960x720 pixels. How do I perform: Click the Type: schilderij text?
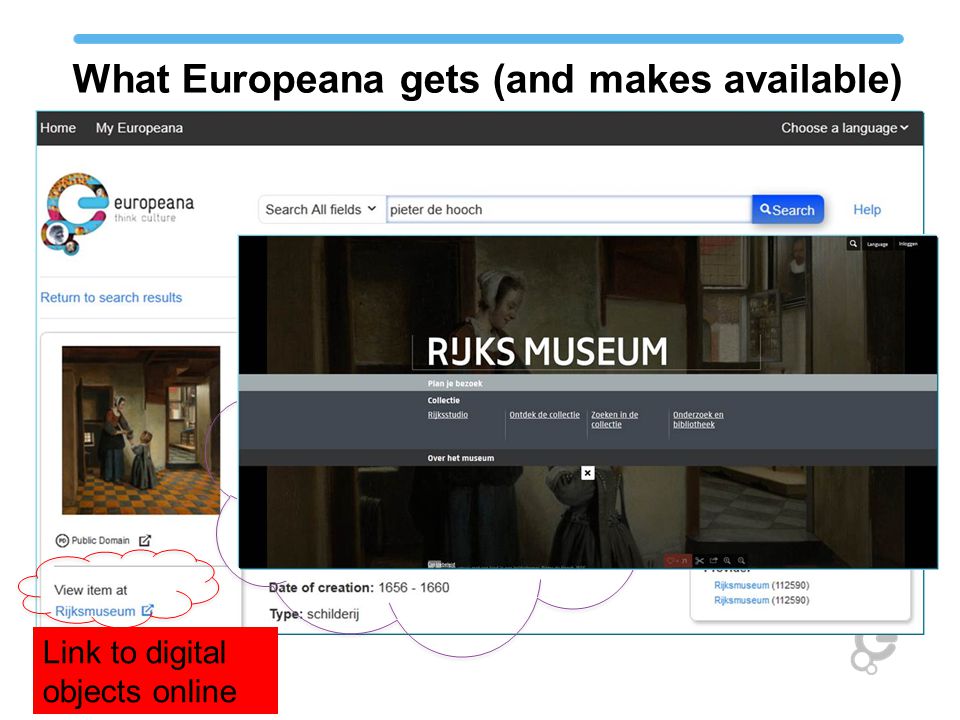tap(315, 614)
